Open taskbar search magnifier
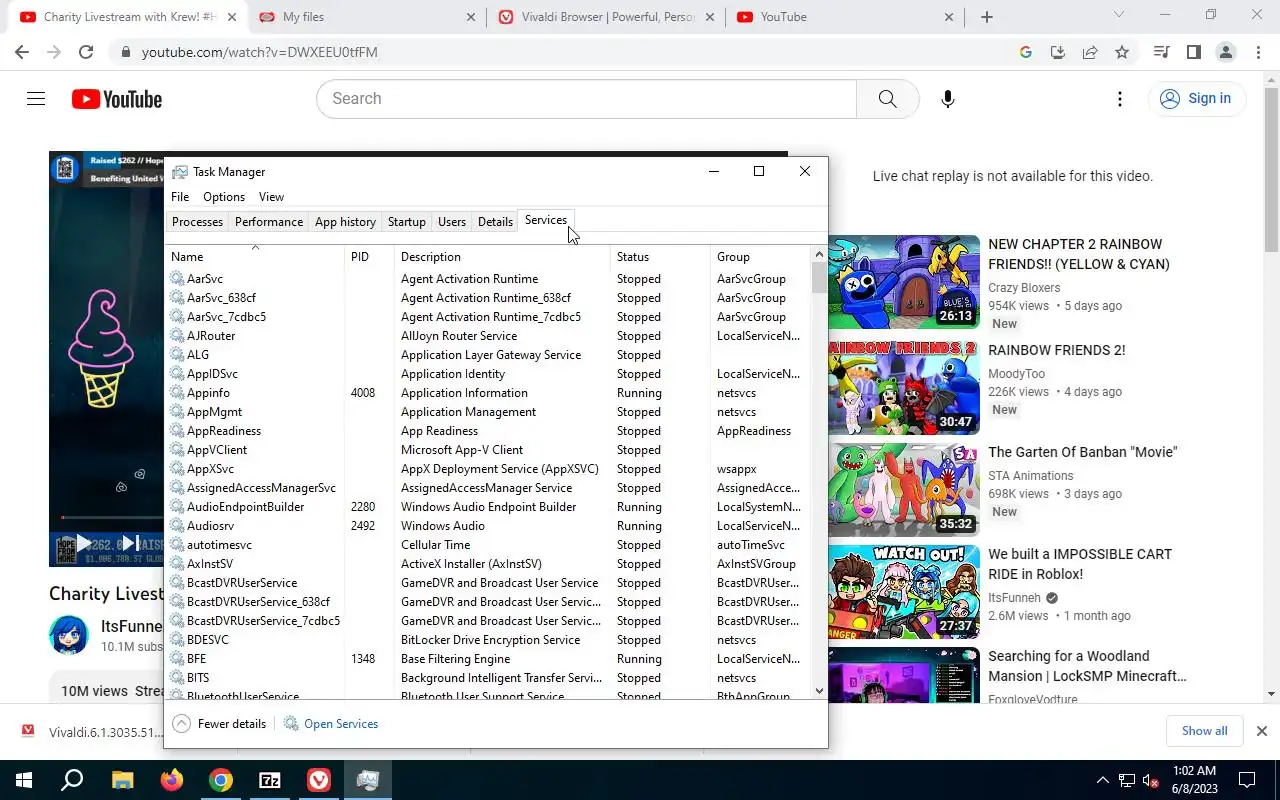The height and width of the screenshot is (800, 1280). pos(72,780)
